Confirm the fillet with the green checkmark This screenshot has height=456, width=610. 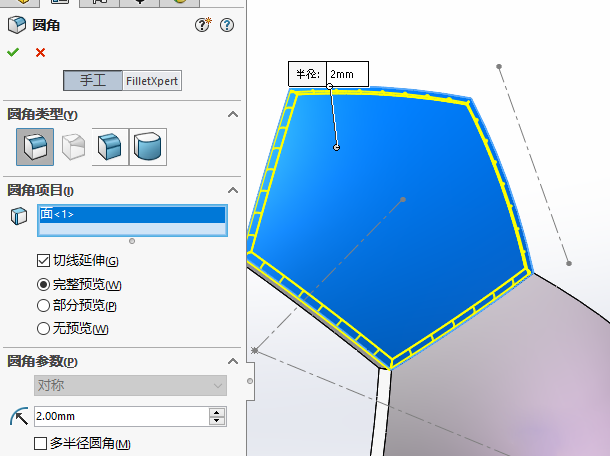click(x=13, y=52)
